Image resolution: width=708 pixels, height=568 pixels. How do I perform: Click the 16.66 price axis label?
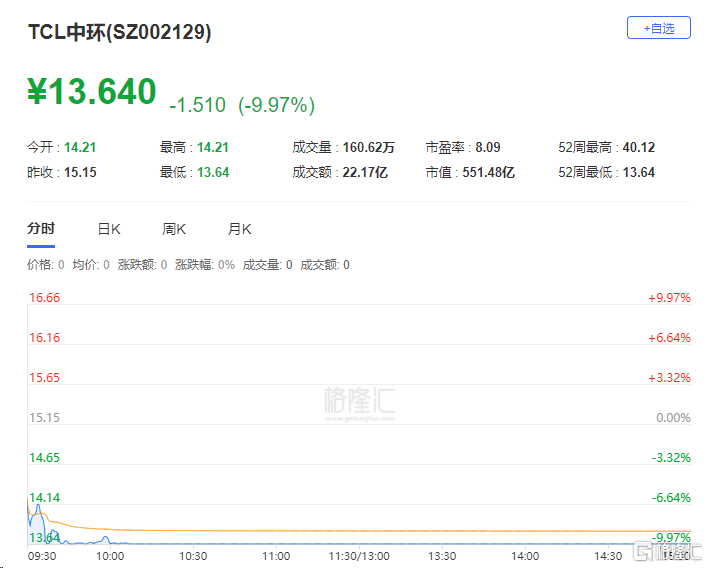[44, 298]
